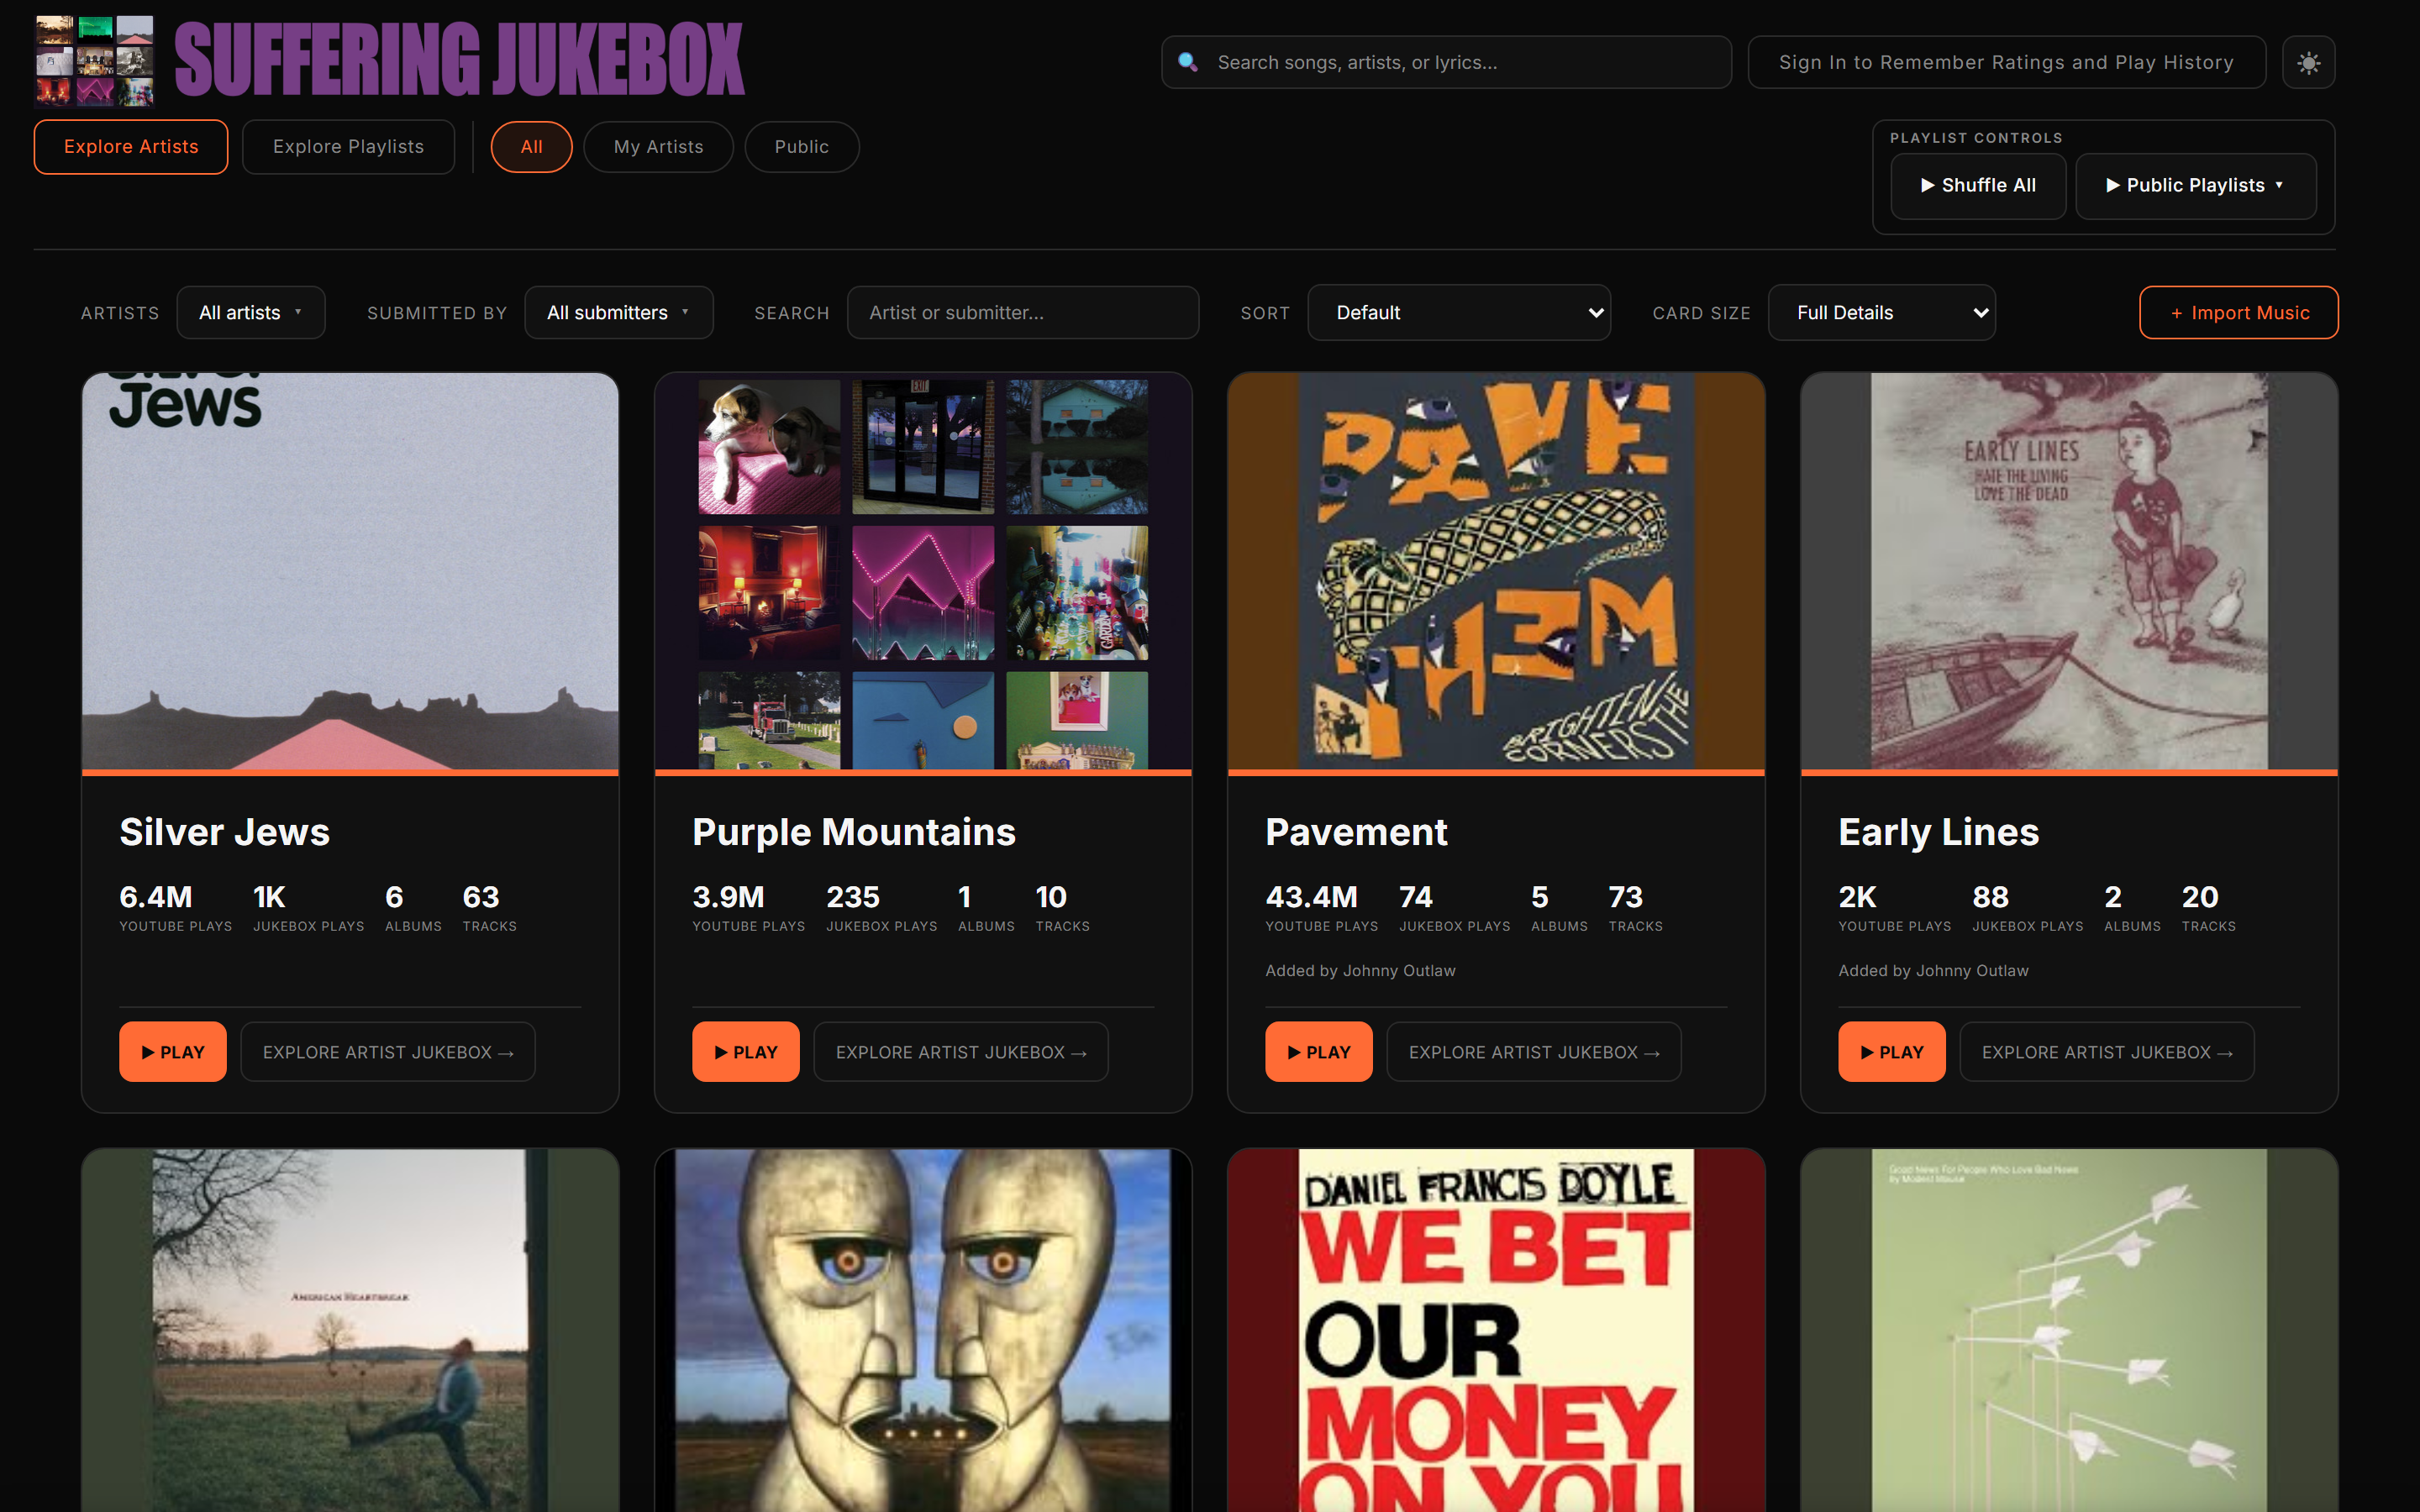
Task: Play Silver Jews
Action: coord(173,1052)
